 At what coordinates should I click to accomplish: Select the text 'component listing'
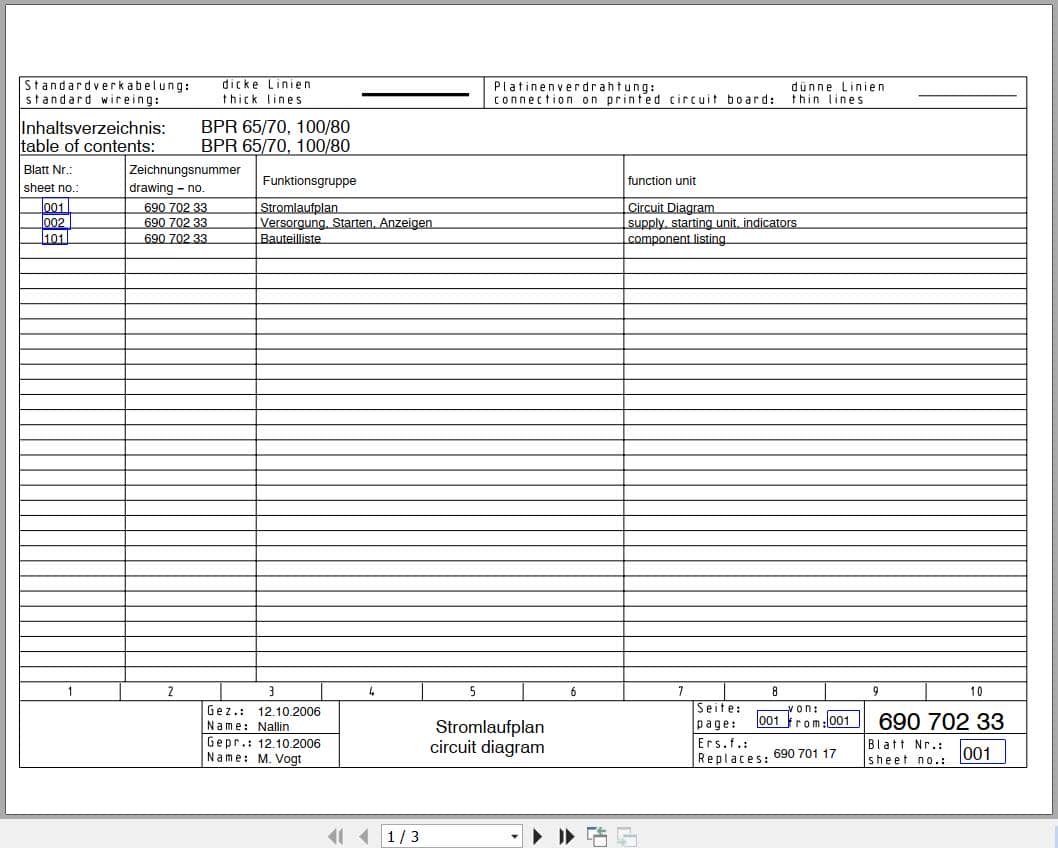click(677, 239)
